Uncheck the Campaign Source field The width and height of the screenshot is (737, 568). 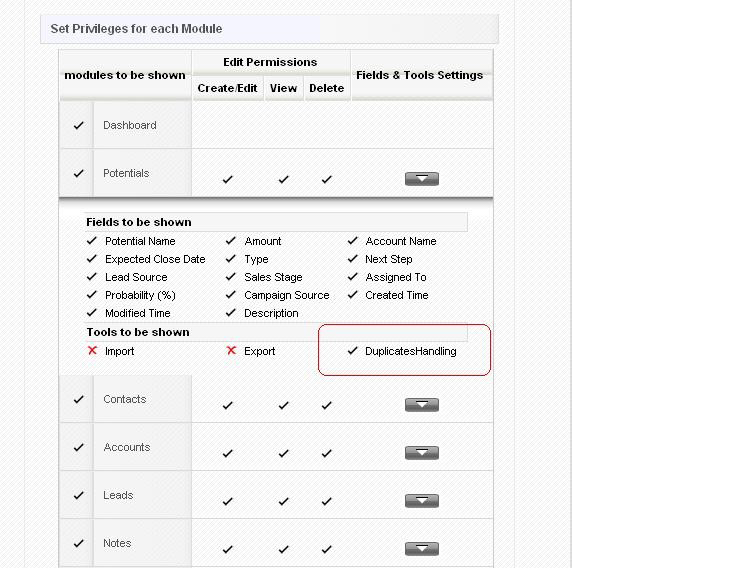click(231, 295)
